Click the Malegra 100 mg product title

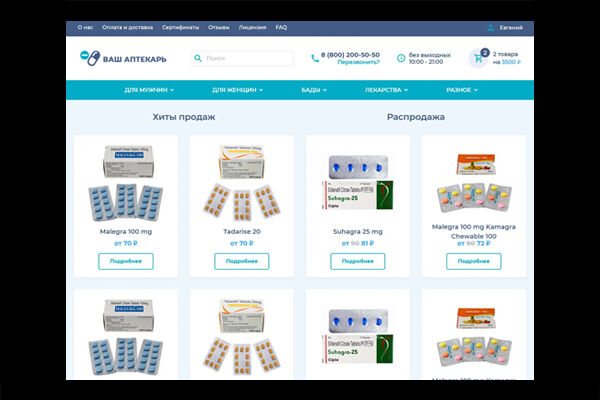point(126,232)
